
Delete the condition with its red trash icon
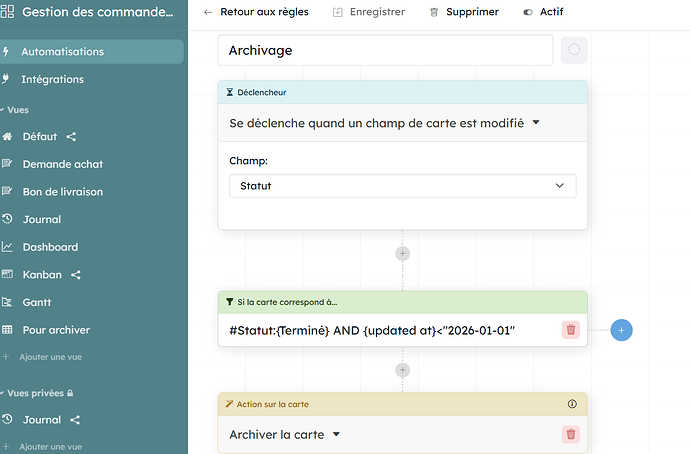[571, 329]
